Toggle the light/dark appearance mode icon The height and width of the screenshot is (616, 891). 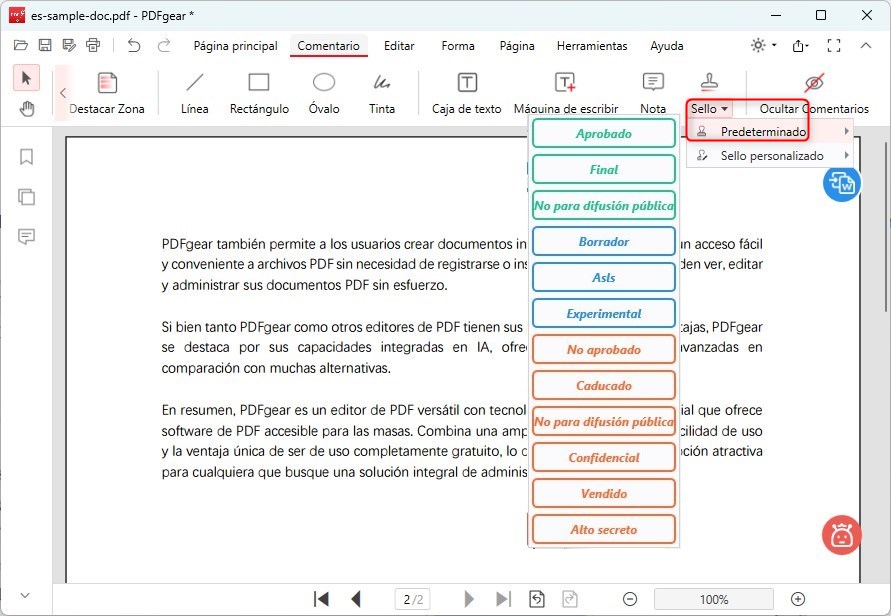click(755, 45)
